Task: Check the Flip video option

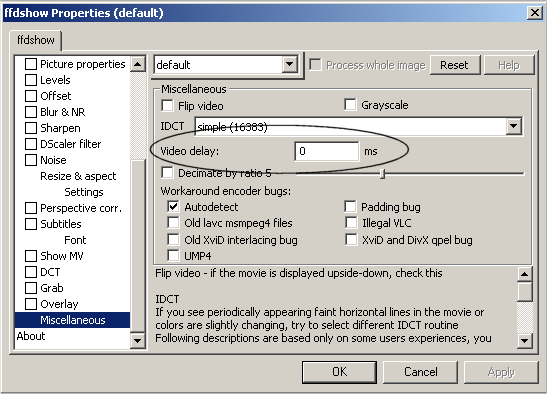Action: pyautogui.click(x=167, y=106)
